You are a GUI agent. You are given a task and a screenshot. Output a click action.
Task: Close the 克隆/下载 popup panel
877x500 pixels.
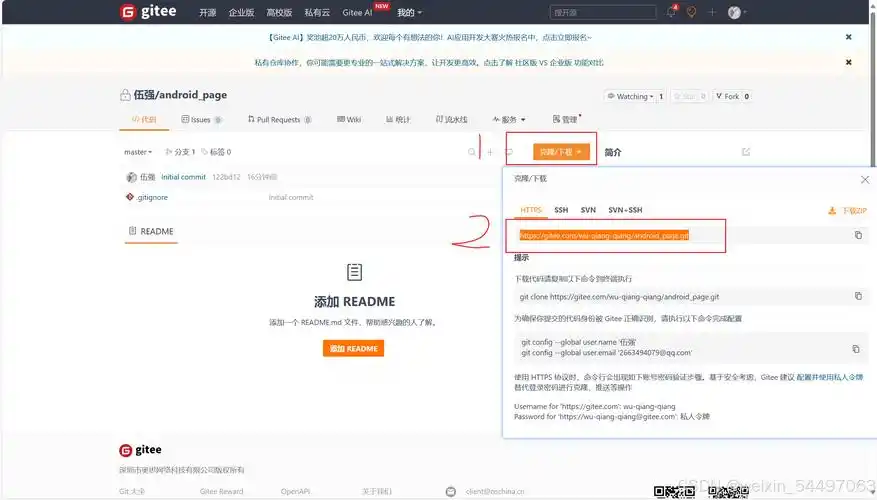[865, 180]
